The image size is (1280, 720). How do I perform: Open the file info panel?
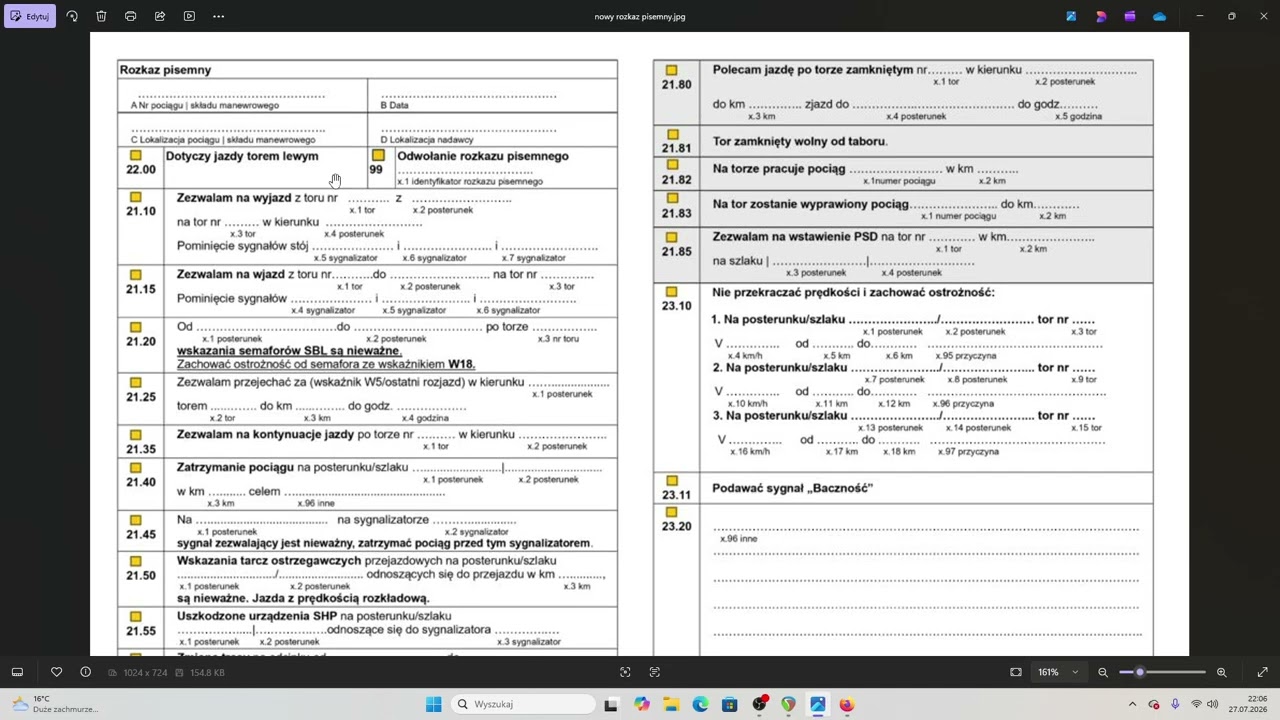pos(85,672)
